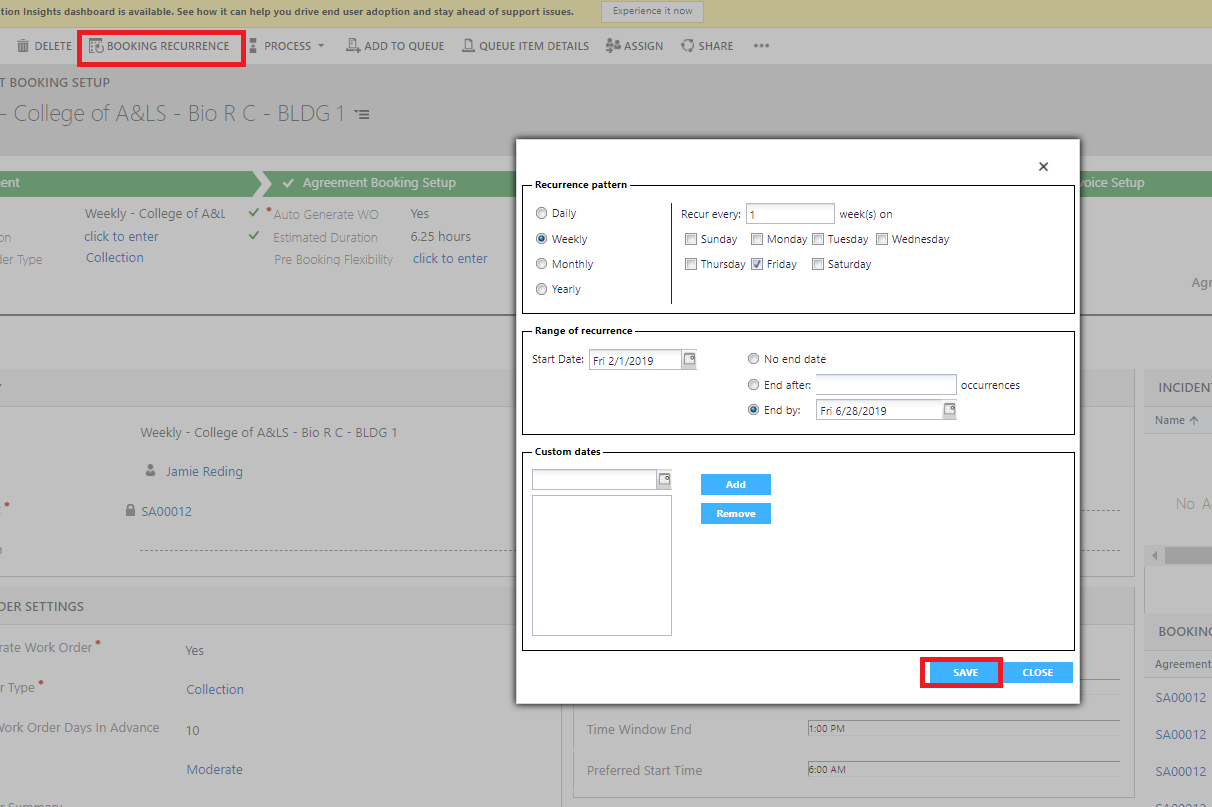The image size is (1212, 807).
Task: Select the Monthly recurrence radio button
Action: click(541, 263)
